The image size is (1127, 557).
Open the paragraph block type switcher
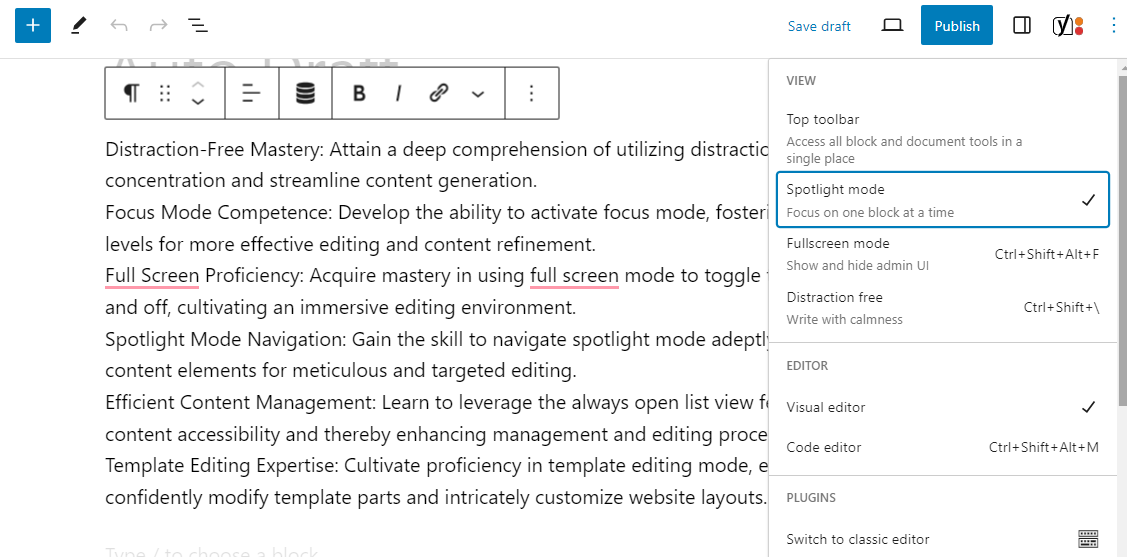click(x=131, y=93)
